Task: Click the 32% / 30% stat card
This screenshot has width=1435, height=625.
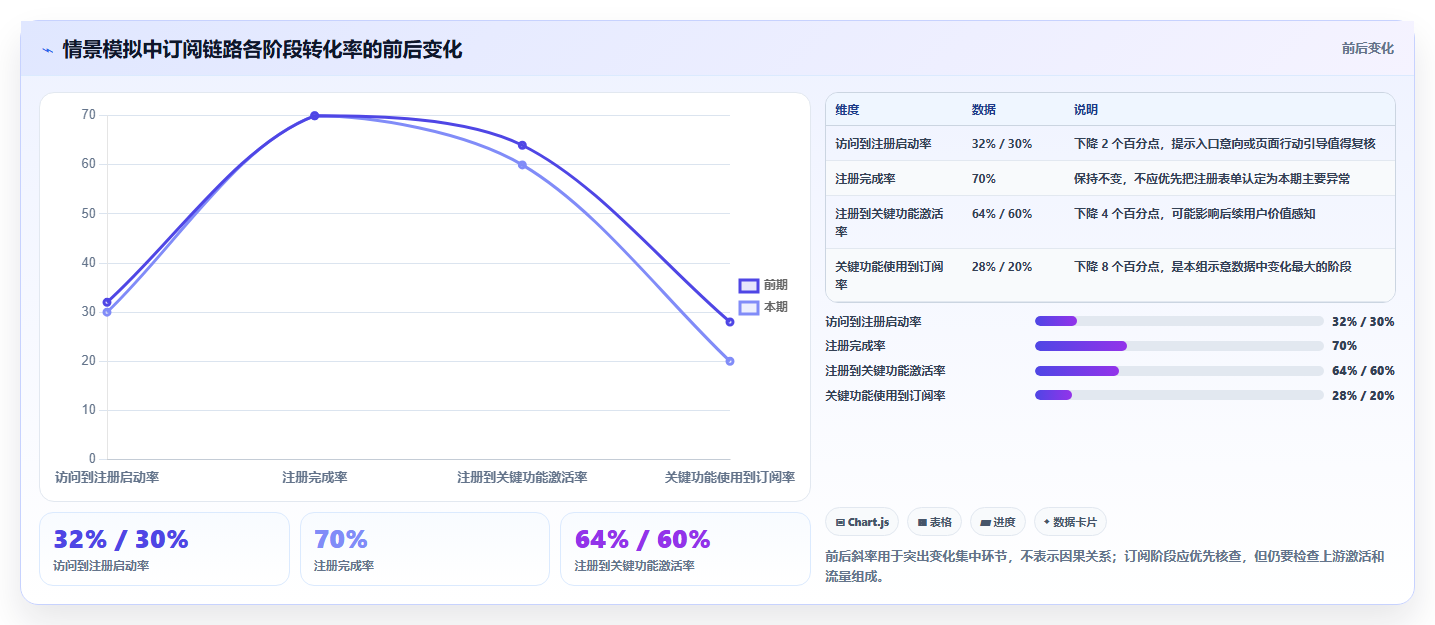Action: (164, 549)
